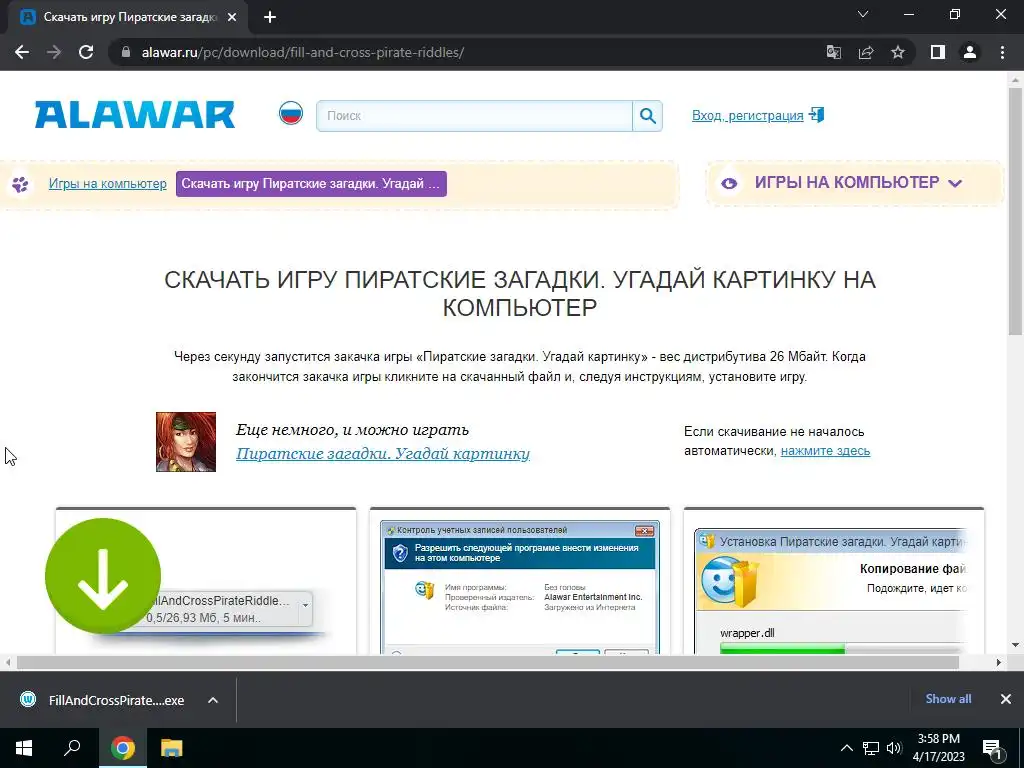The width and height of the screenshot is (1024, 768).
Task: Click the eye icon beside ИГРЫ НА КОМПЬЮТЕР
Action: [x=729, y=184]
